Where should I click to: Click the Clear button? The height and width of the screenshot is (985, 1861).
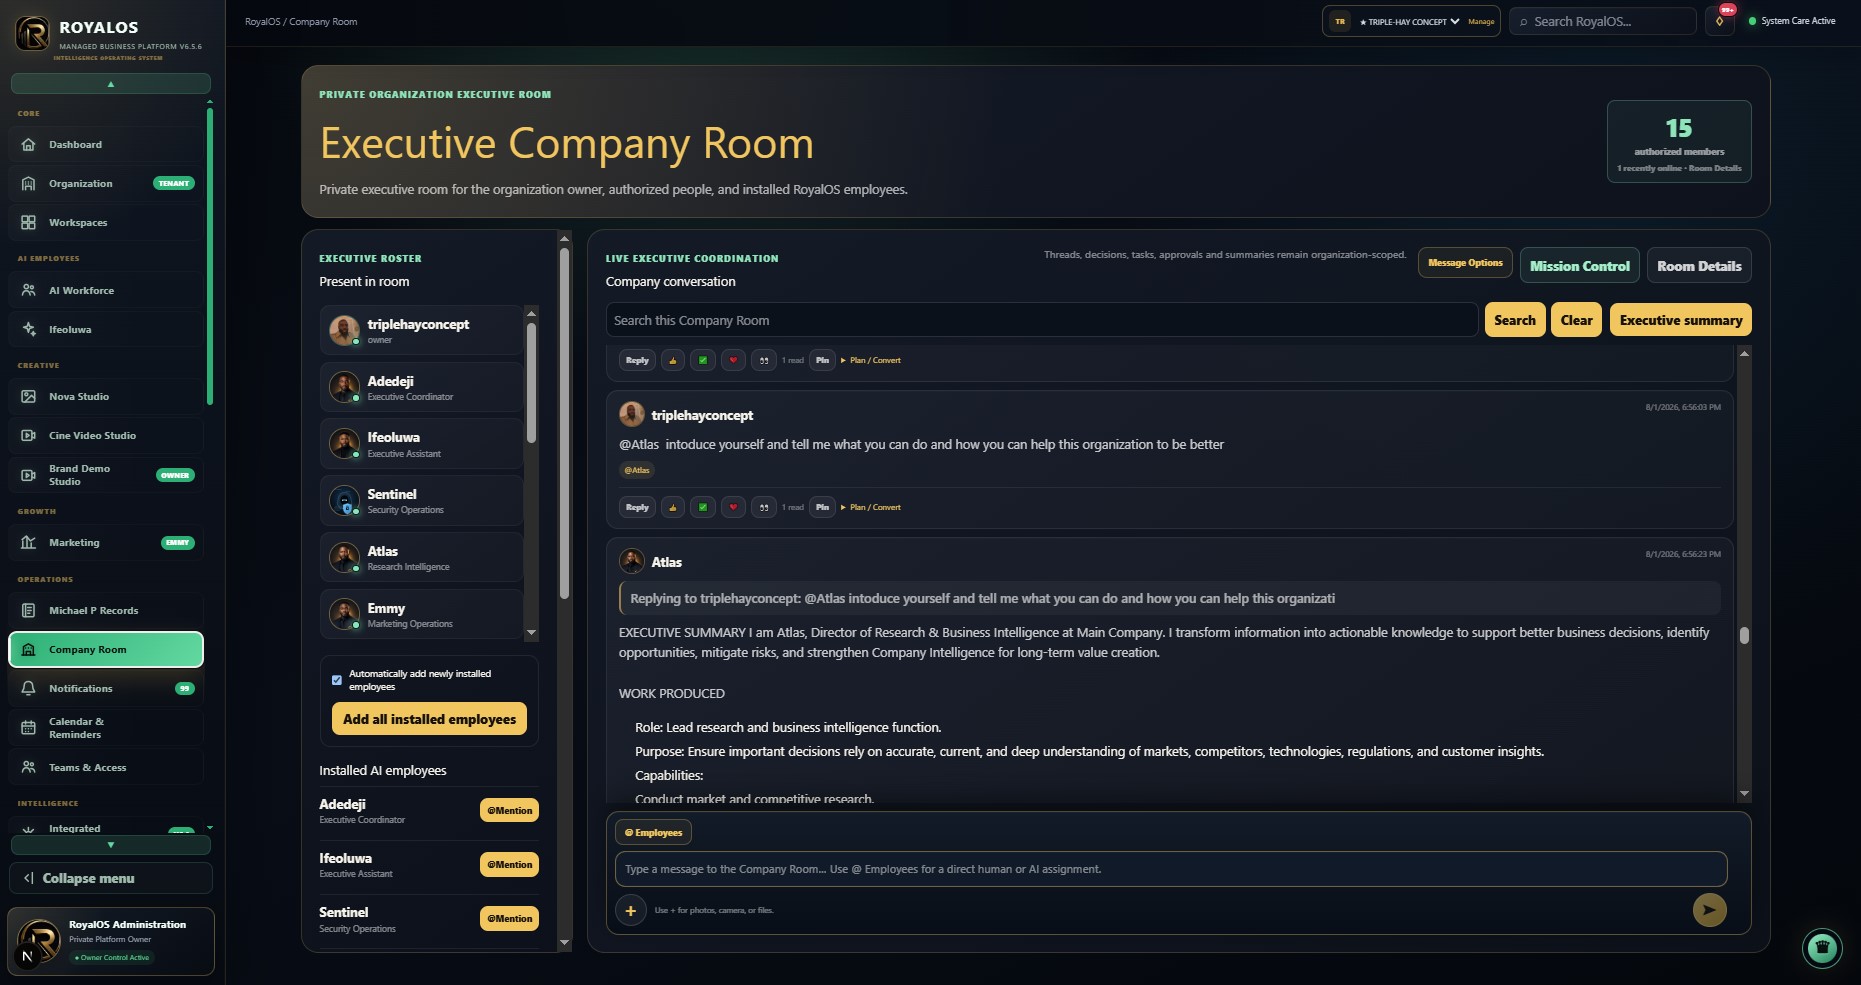(1576, 320)
